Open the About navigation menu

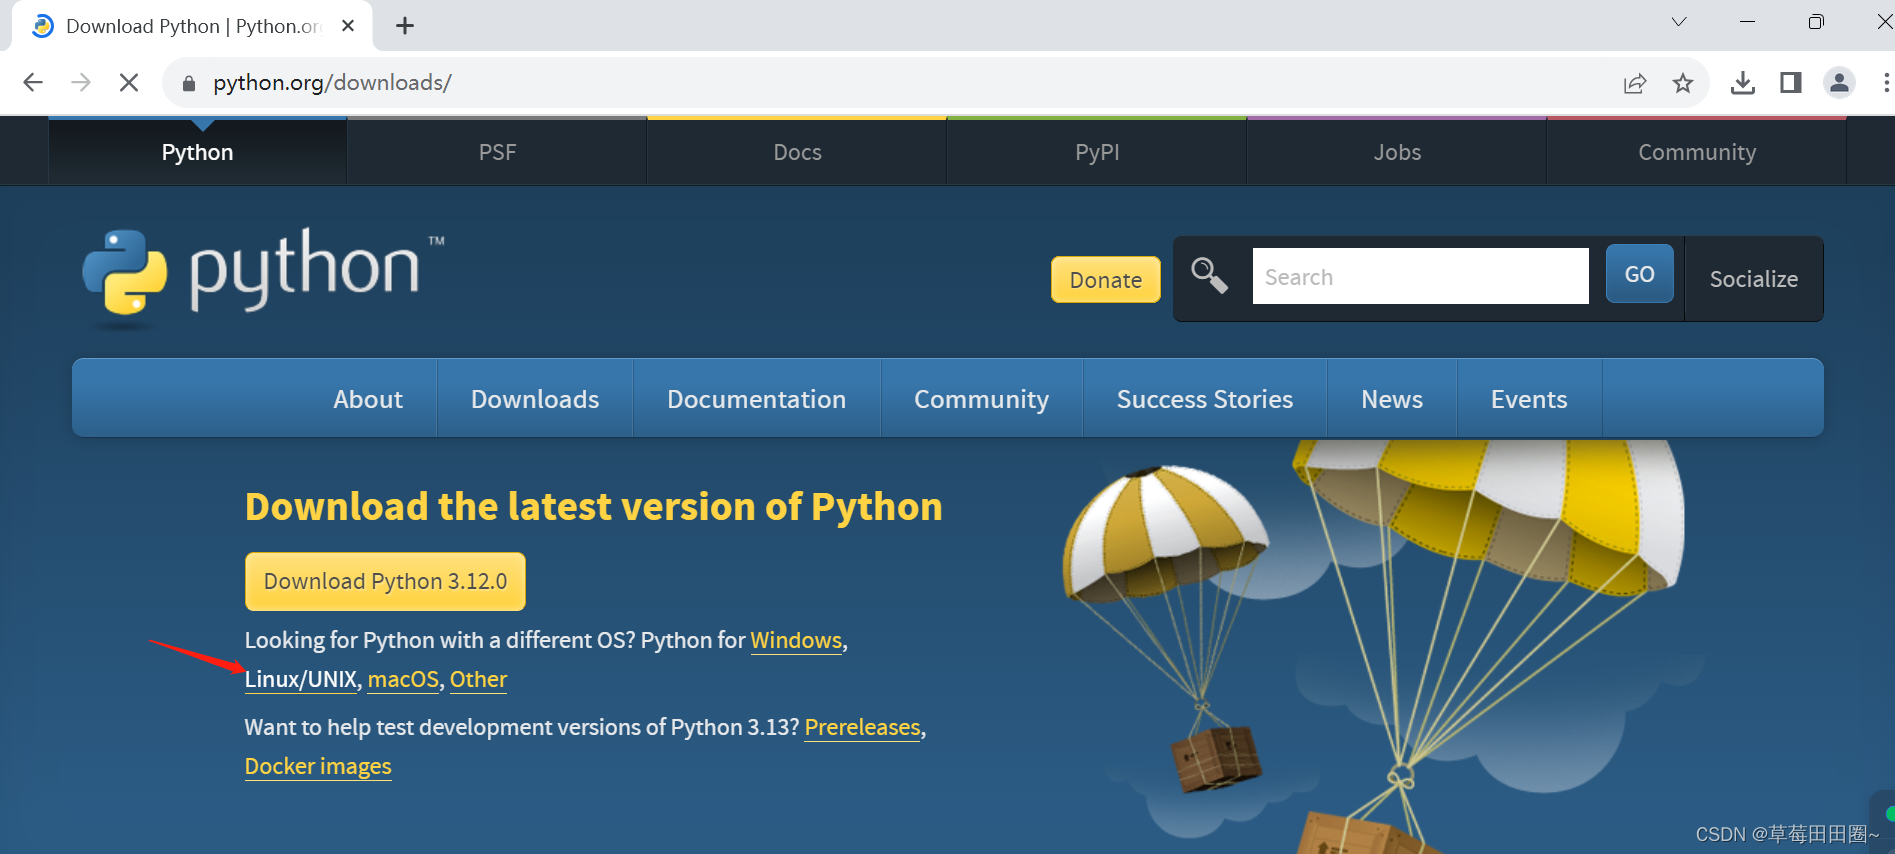tap(368, 399)
